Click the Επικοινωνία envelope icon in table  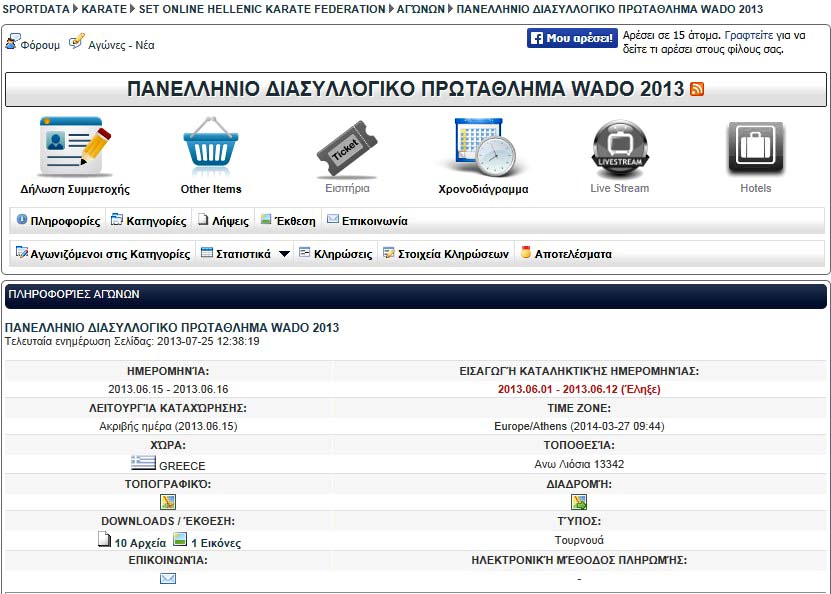point(168,578)
